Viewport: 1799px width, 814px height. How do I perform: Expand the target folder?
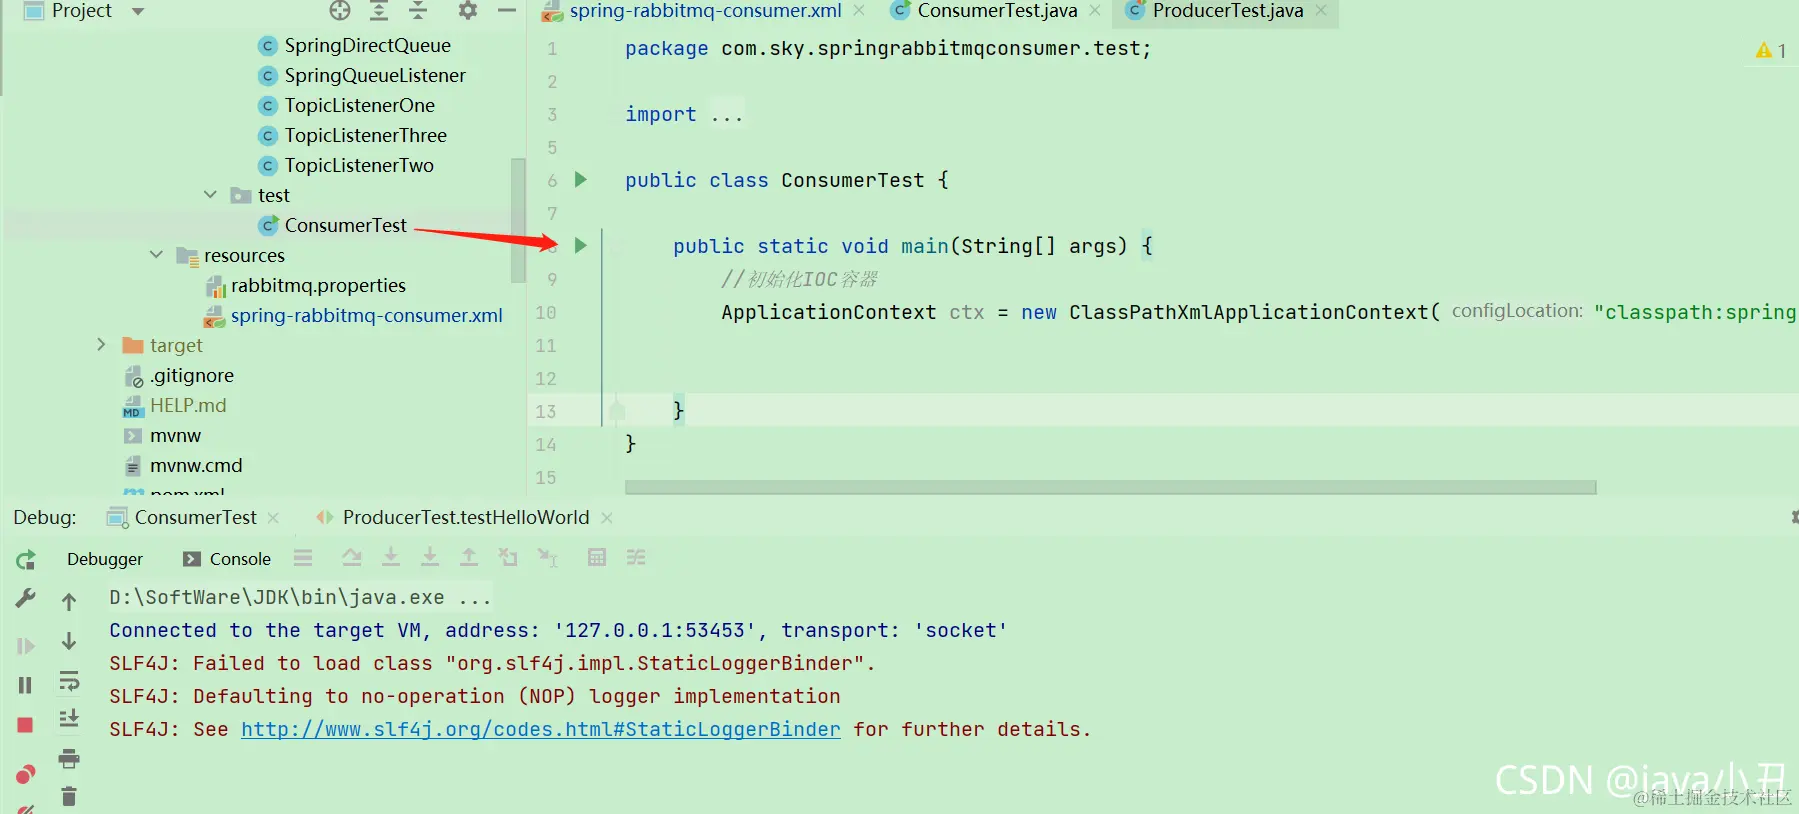tap(101, 345)
